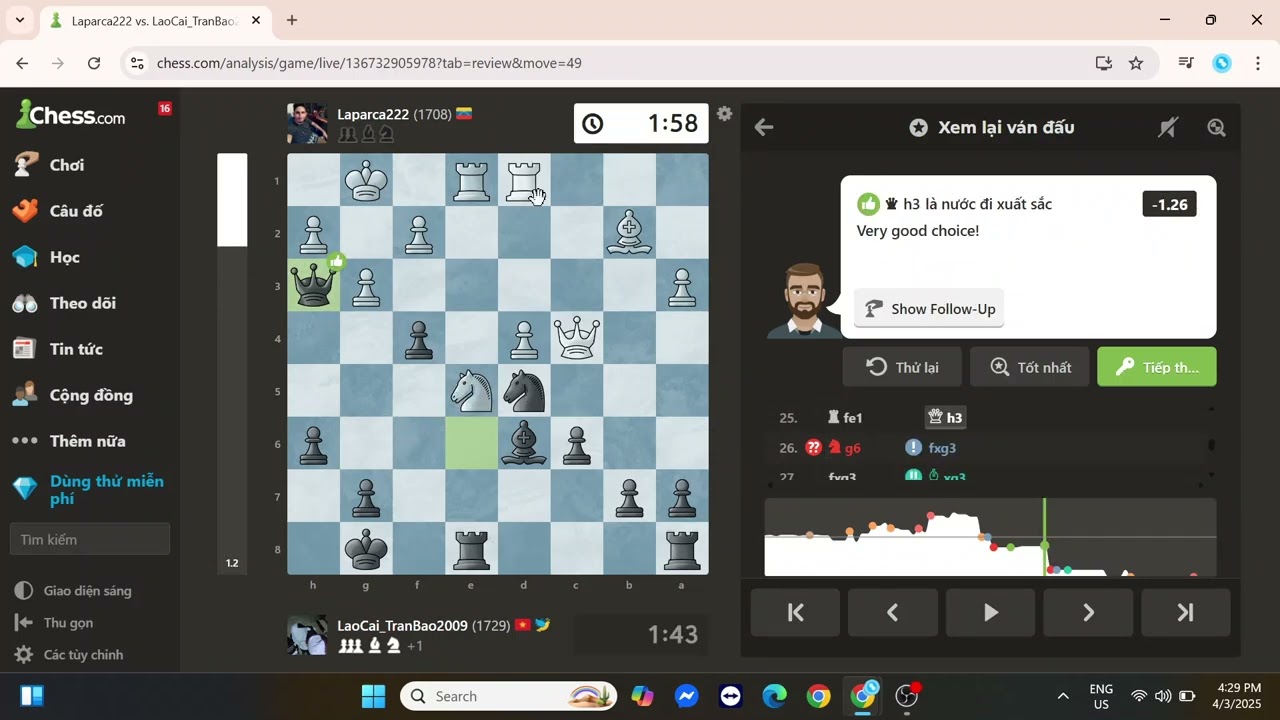Image resolution: width=1280 pixels, height=720 pixels.
Task: Open the volume tray icon
Action: (x=1162, y=696)
